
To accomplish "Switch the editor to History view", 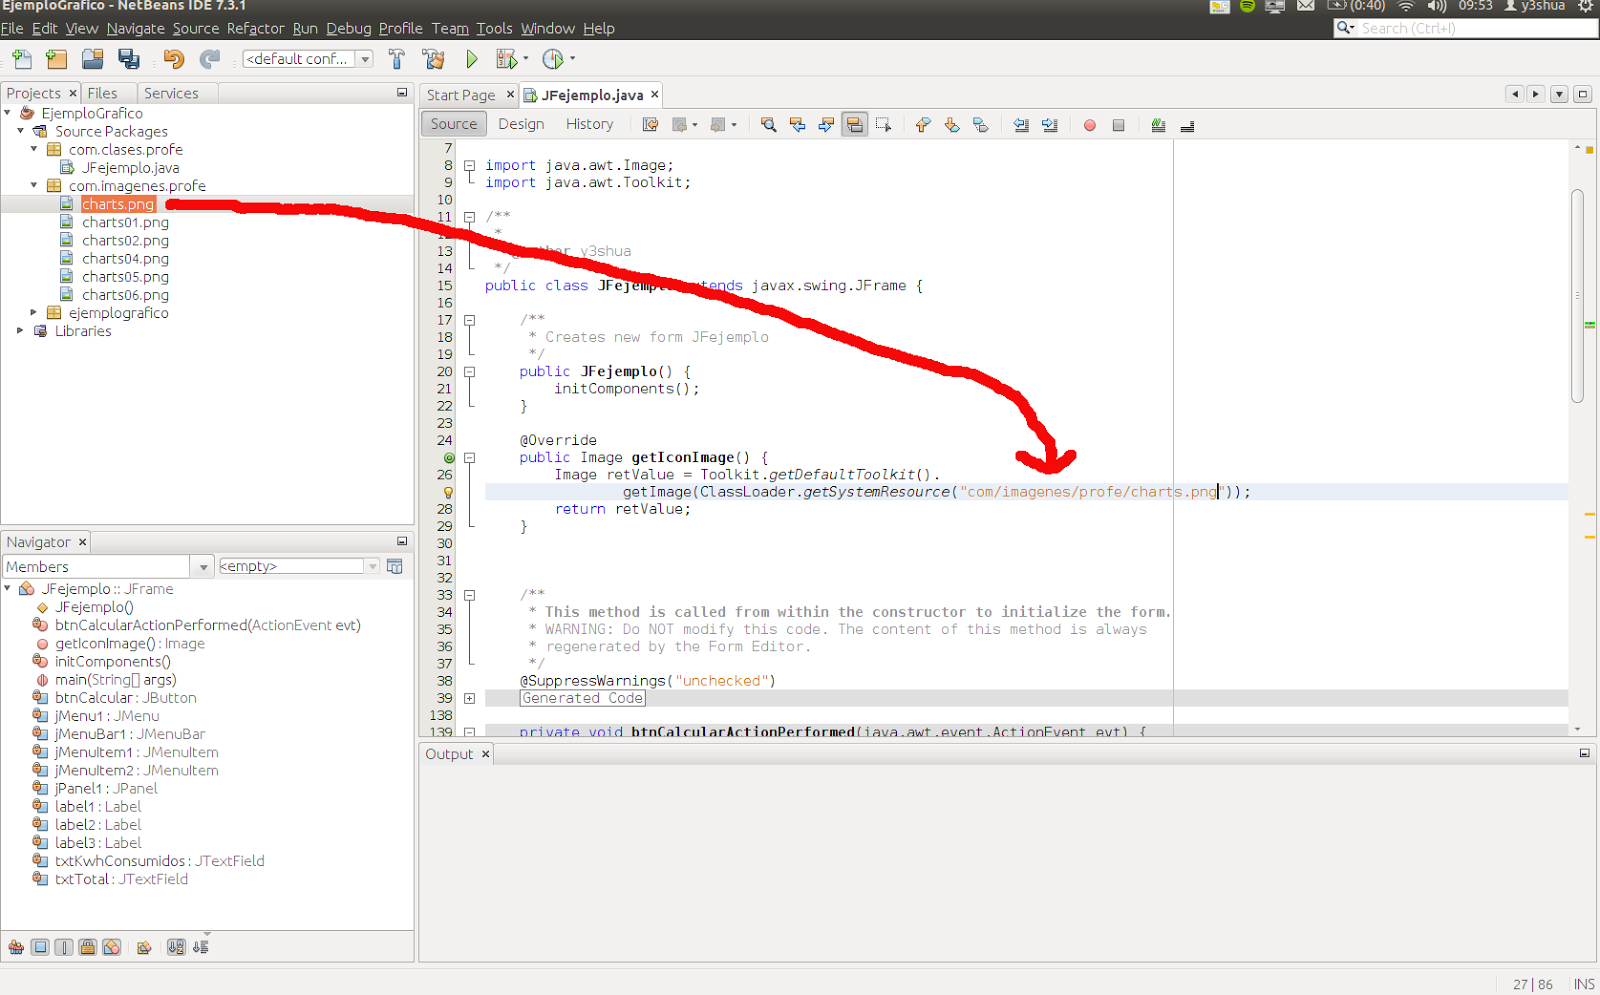I will point(589,123).
